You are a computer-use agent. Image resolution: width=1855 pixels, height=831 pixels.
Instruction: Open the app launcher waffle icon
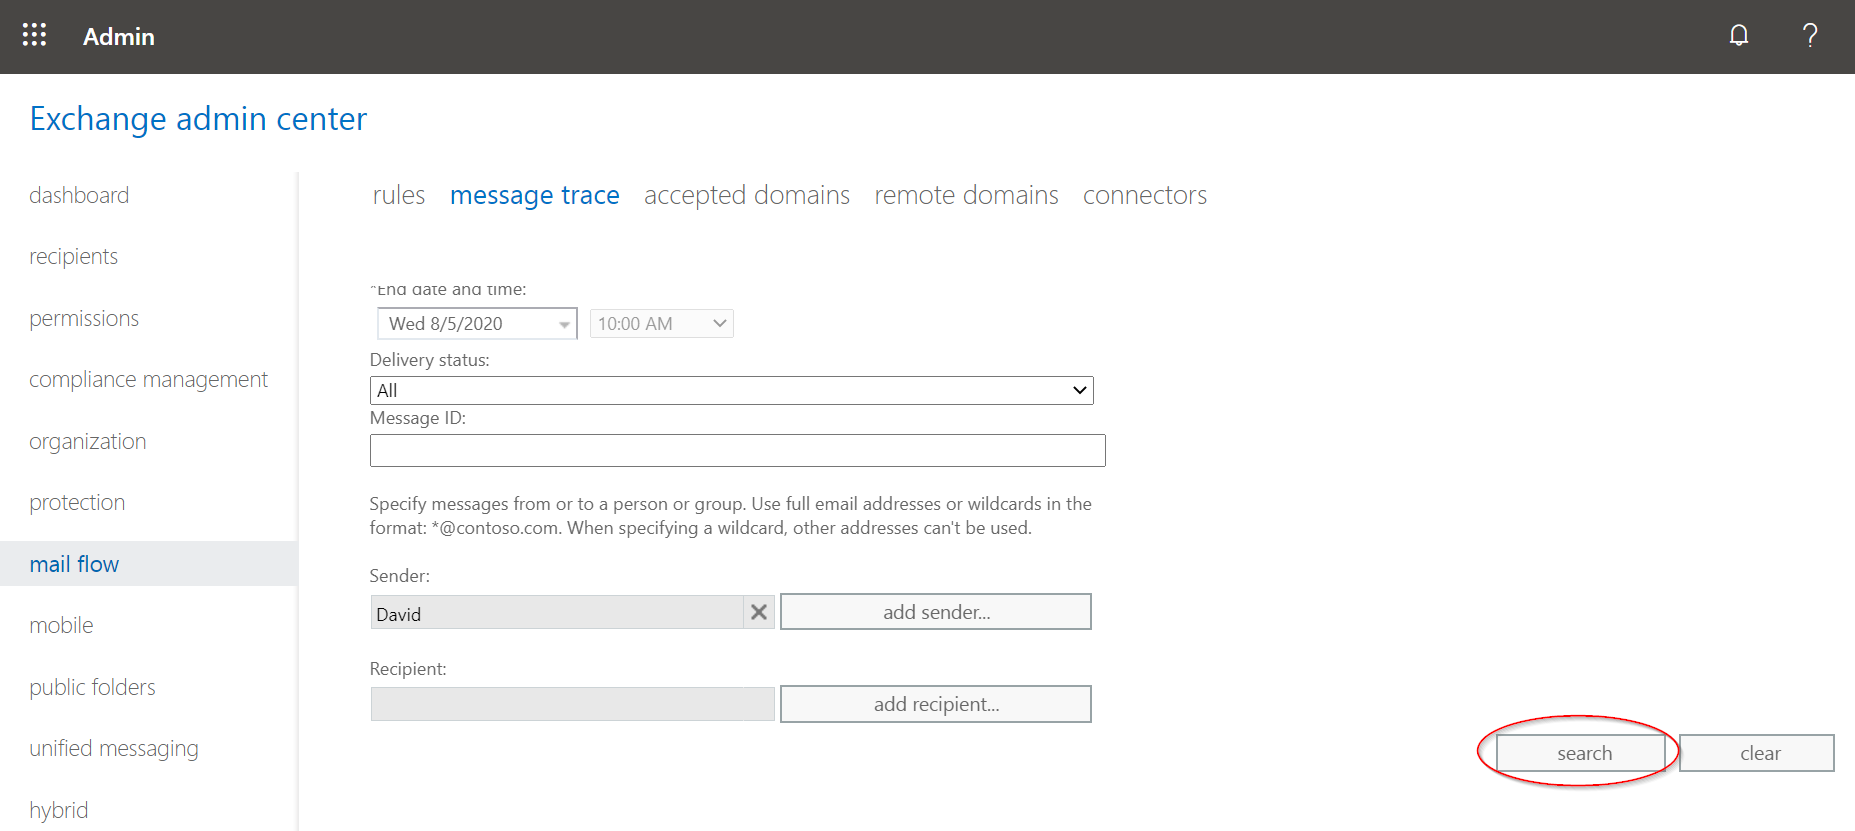[x=34, y=36]
